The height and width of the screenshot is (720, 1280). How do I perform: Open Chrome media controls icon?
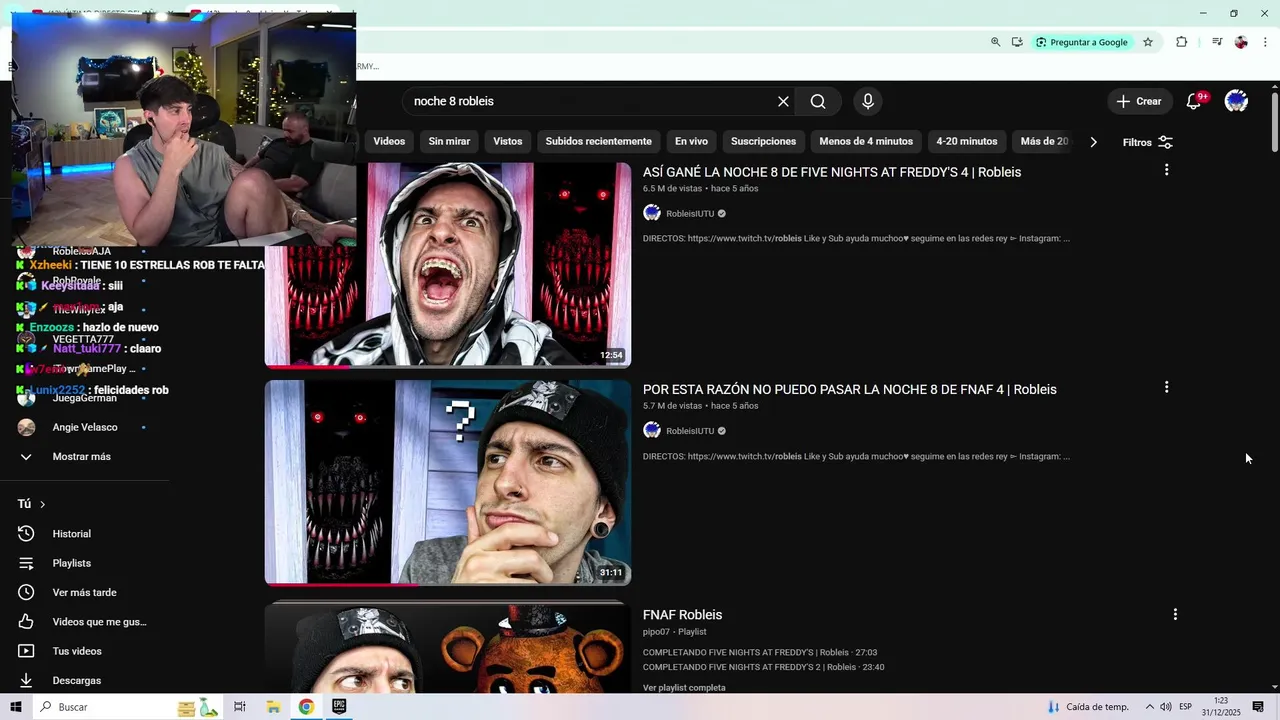[1217, 42]
